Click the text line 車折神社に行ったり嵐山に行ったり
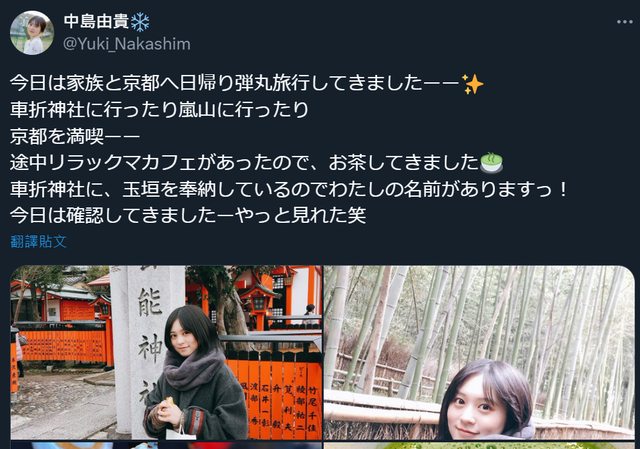This screenshot has height=449, width=640. (159, 110)
